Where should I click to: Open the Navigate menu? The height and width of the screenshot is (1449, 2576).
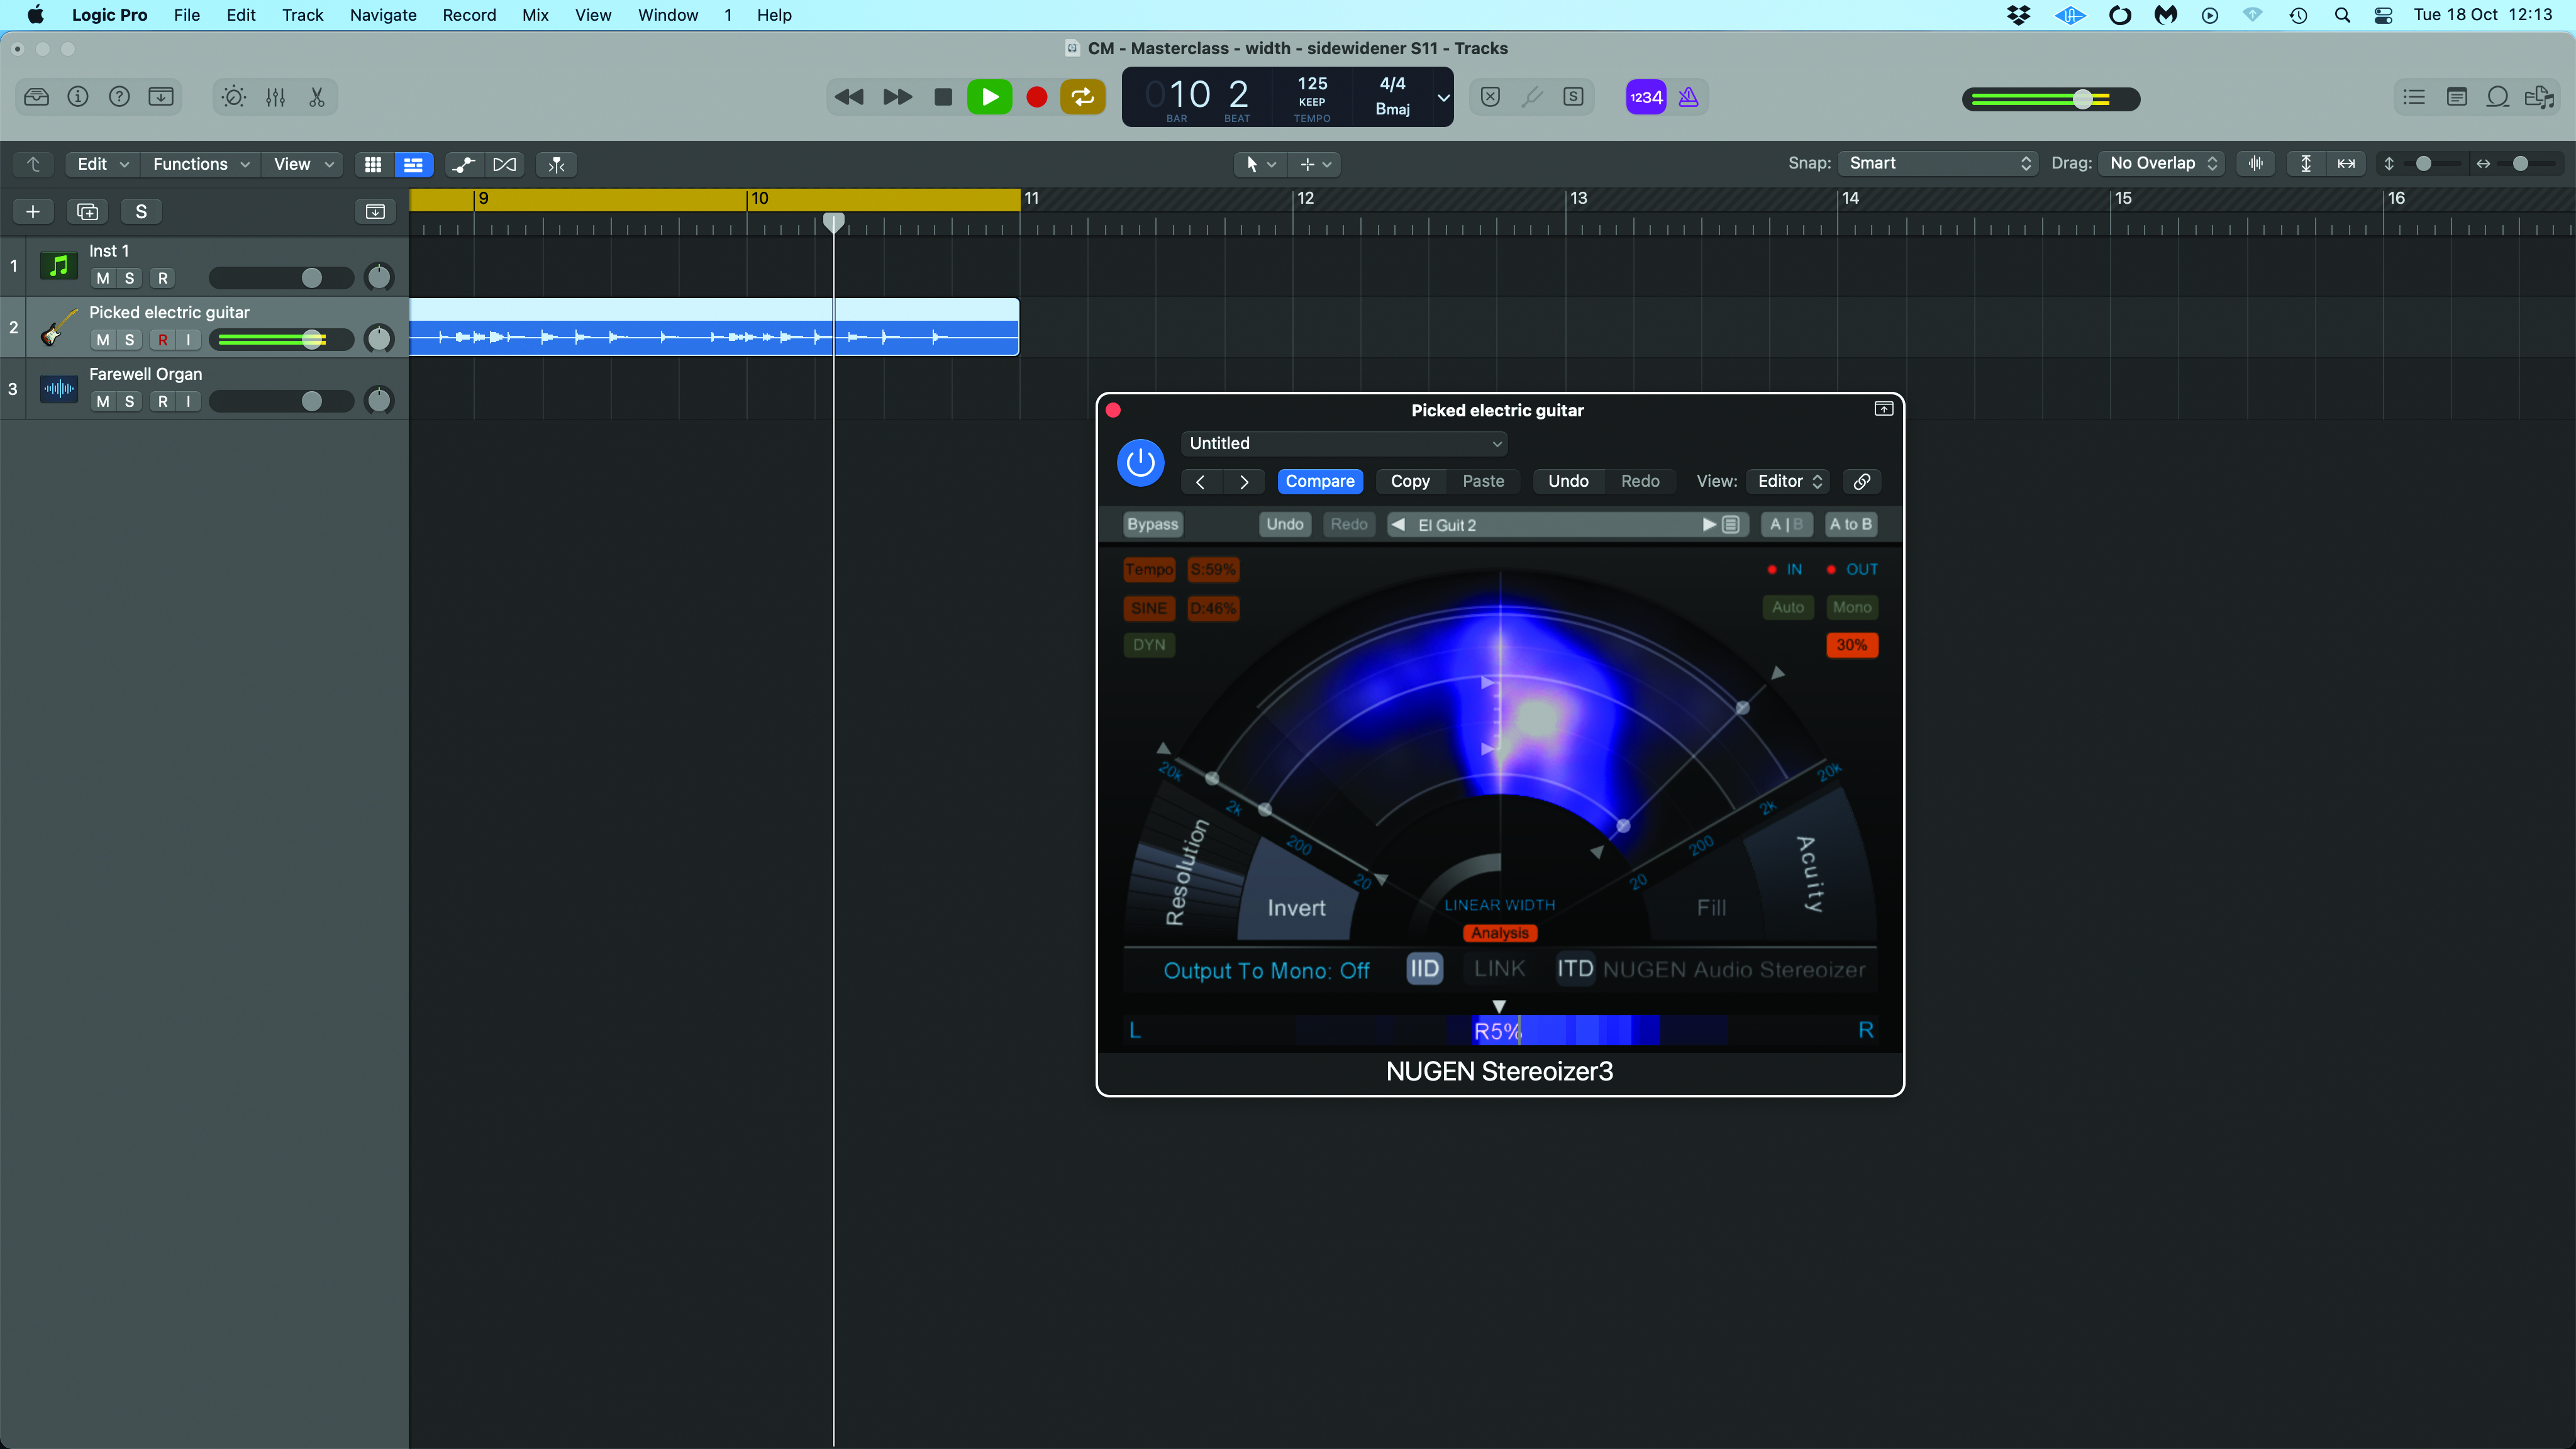(383, 15)
